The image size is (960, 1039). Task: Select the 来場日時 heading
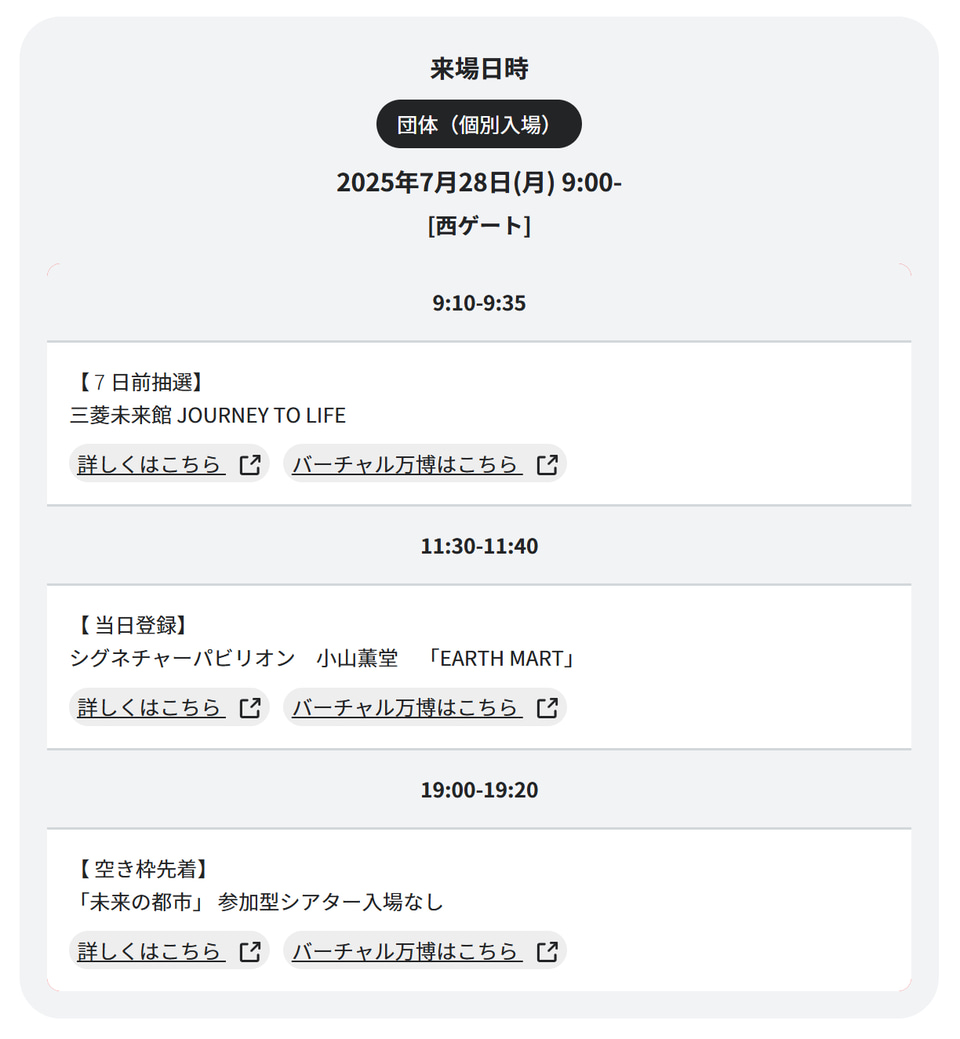coord(479,68)
